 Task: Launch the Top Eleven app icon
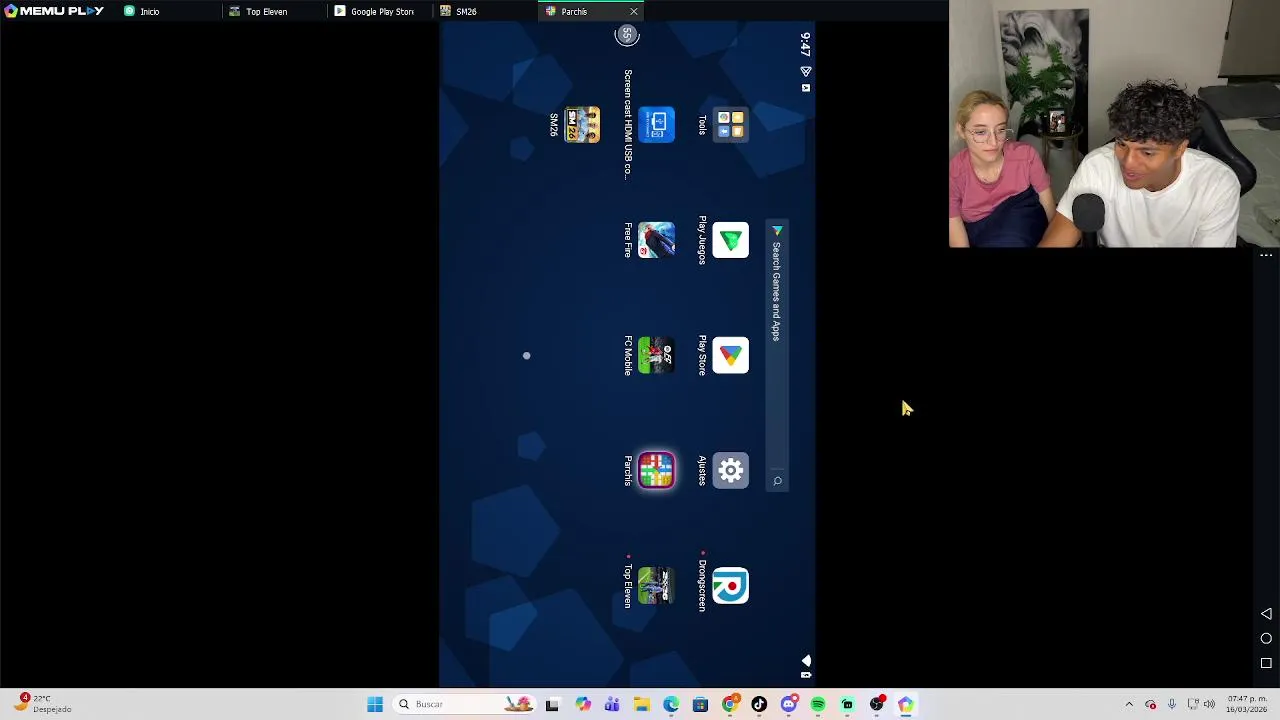[656, 585]
